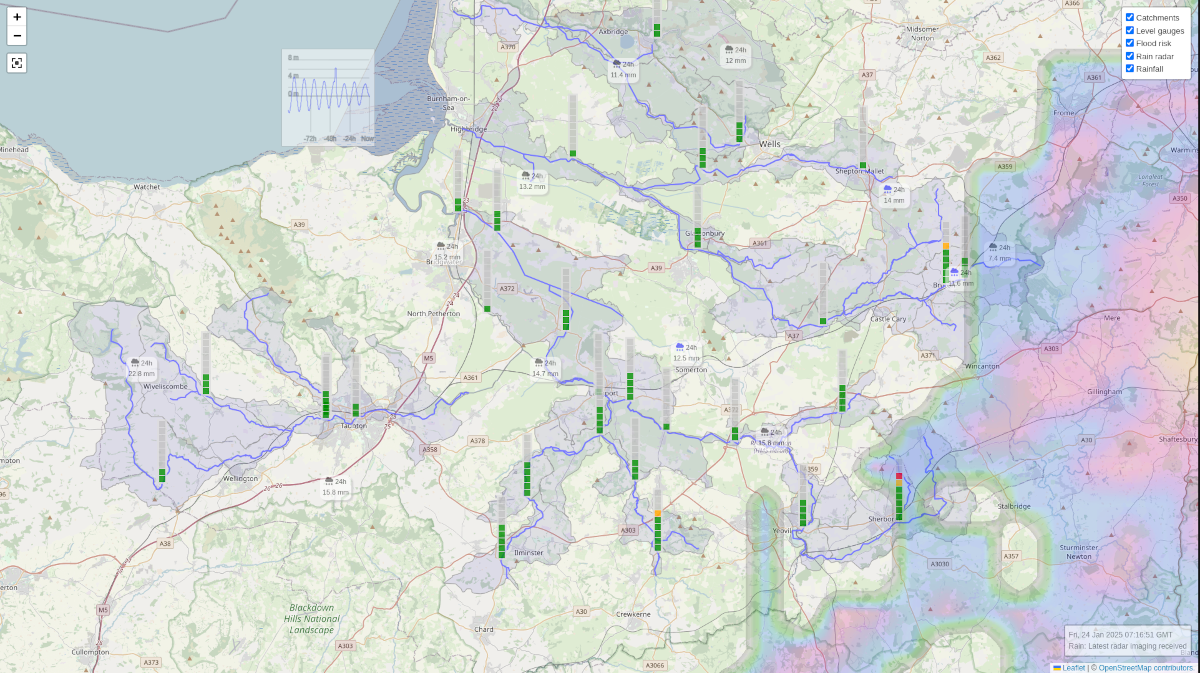The image size is (1200, 673).
Task: Select the 14.7 mm rainfall marker
Action: pyautogui.click(x=545, y=367)
